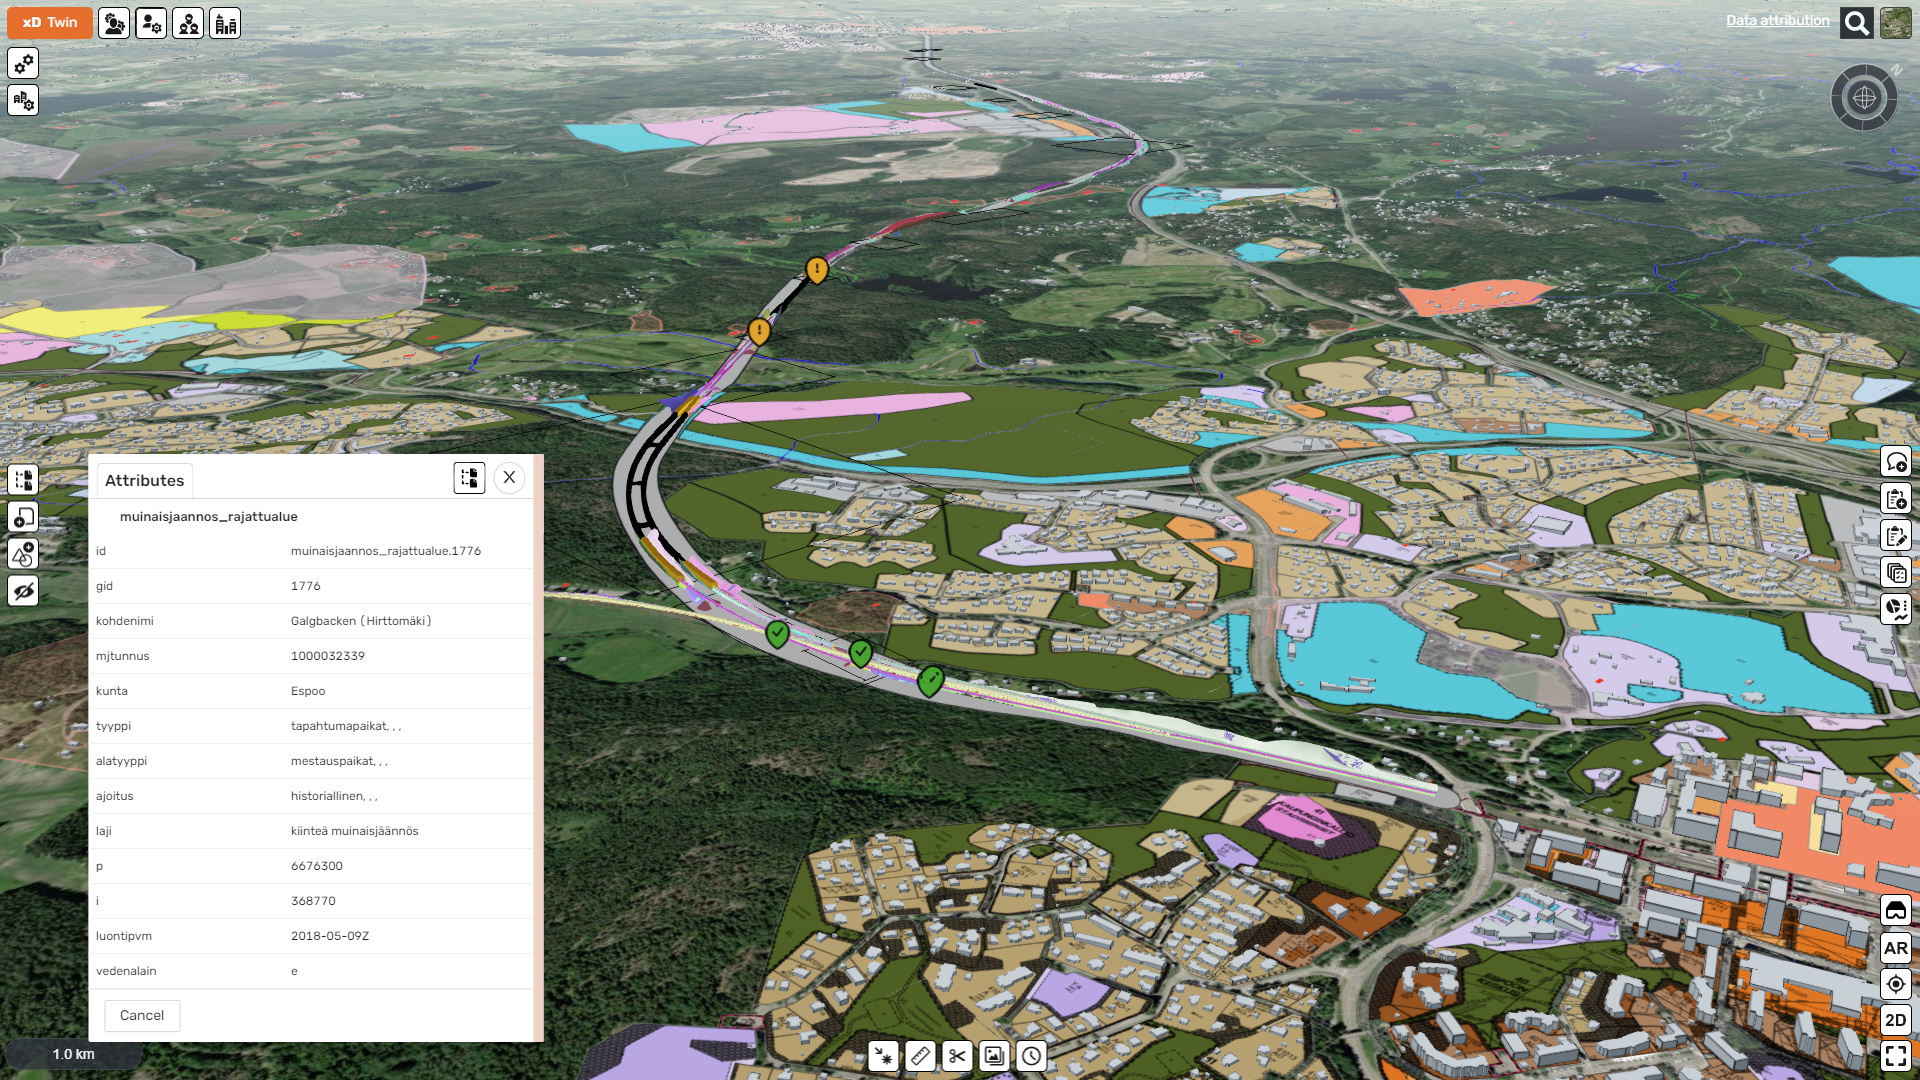Viewport: 1920px width, 1080px height.
Task: Select the add-shape drawing tool in the left sidebar
Action: click(x=23, y=552)
